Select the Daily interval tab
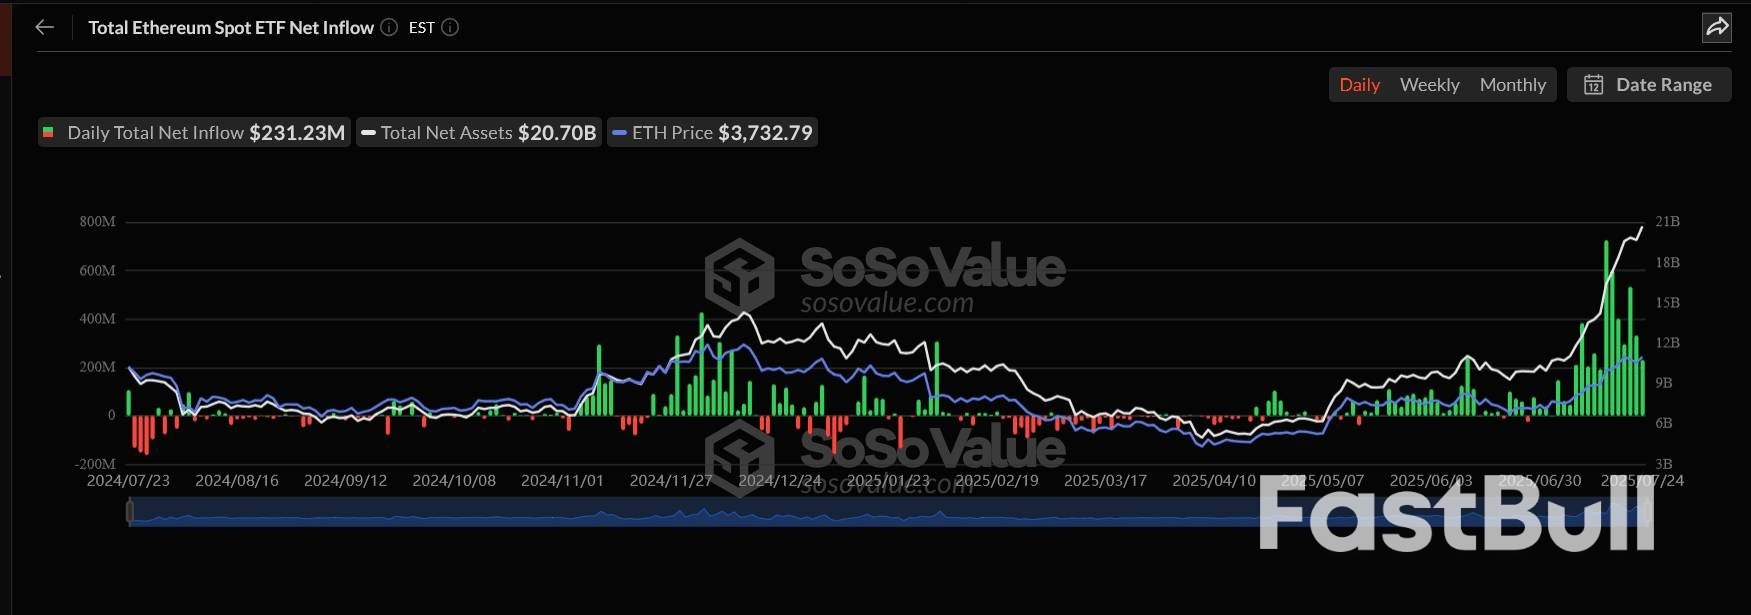Viewport: 1751px width, 615px height. pos(1359,85)
